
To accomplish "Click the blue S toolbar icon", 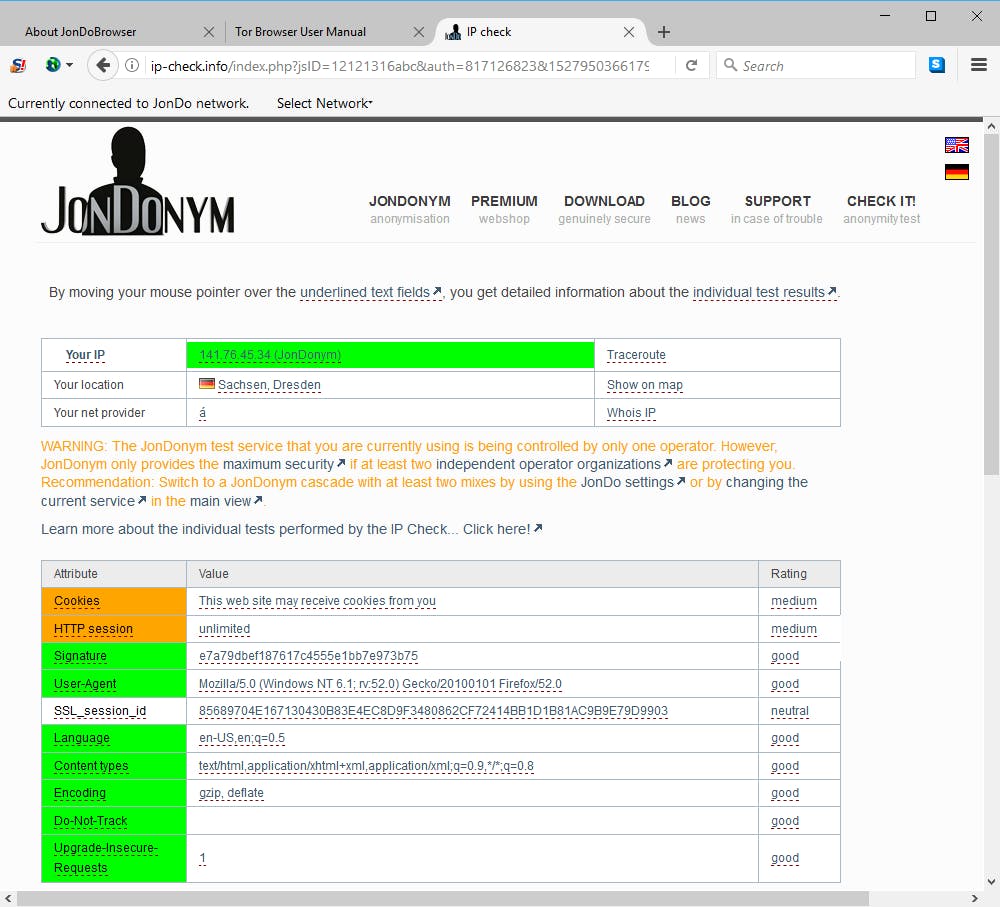I will [x=937, y=65].
